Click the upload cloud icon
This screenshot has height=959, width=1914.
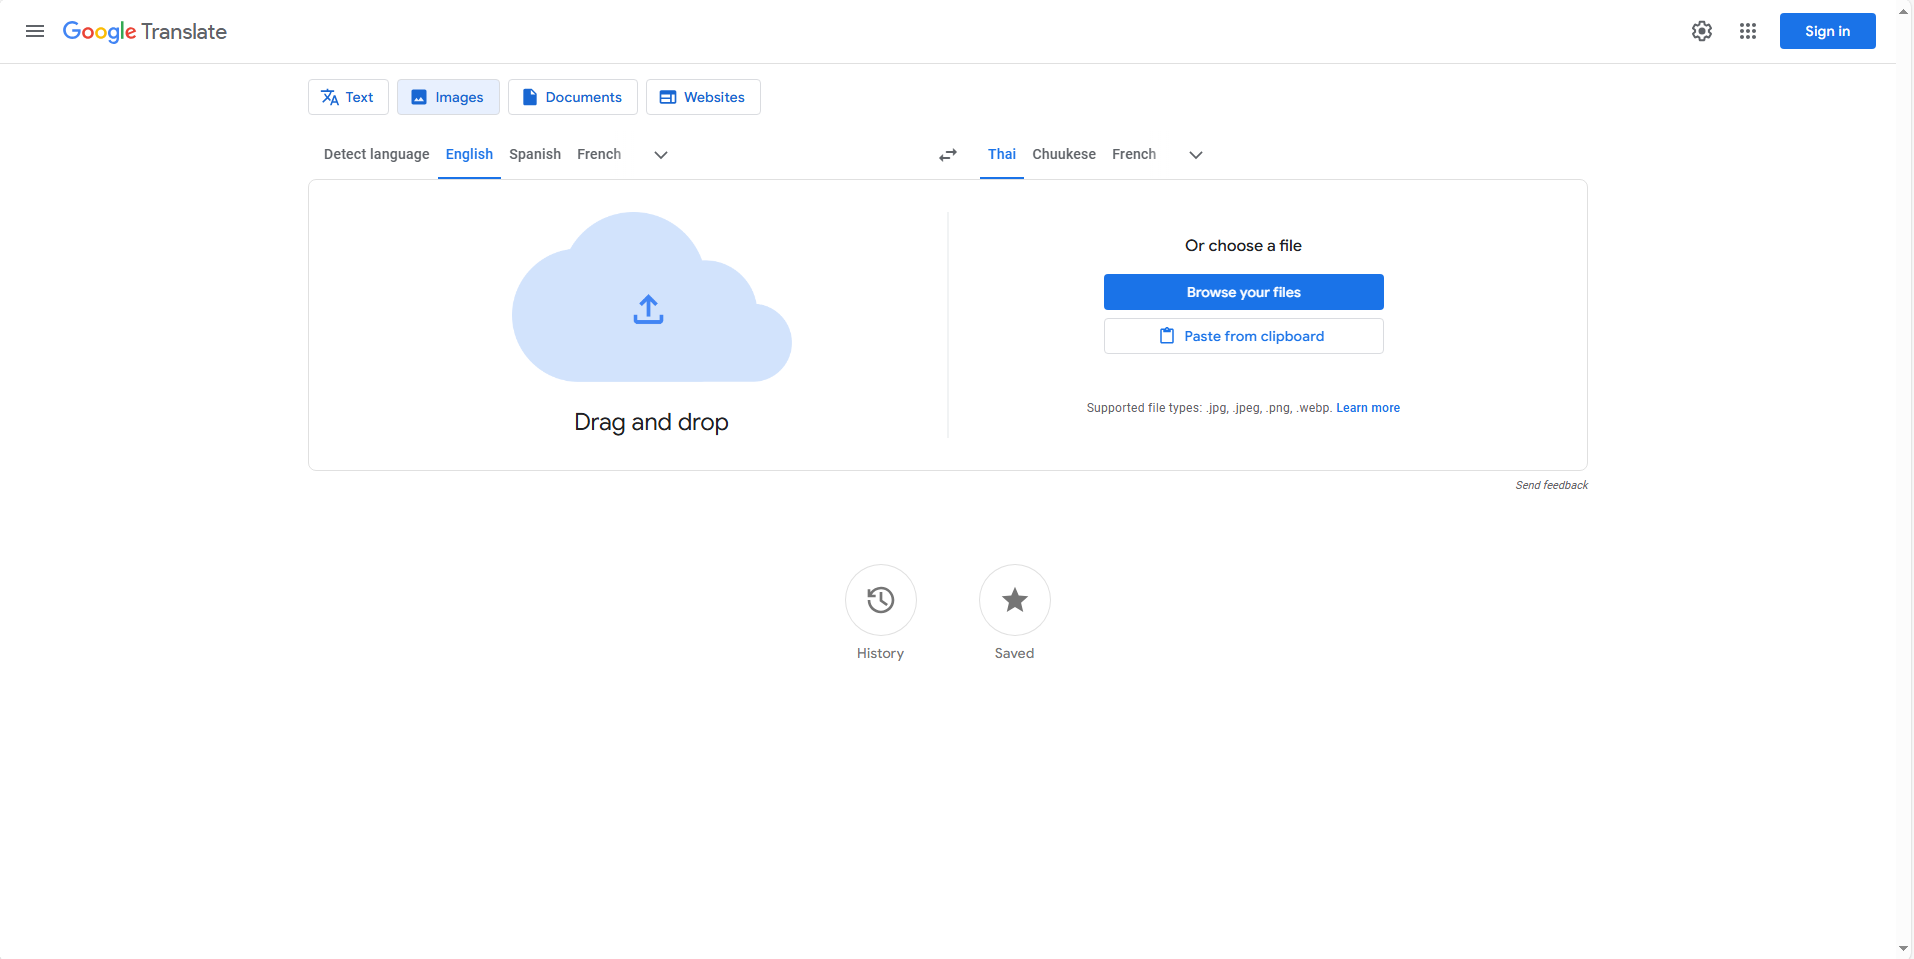(648, 309)
